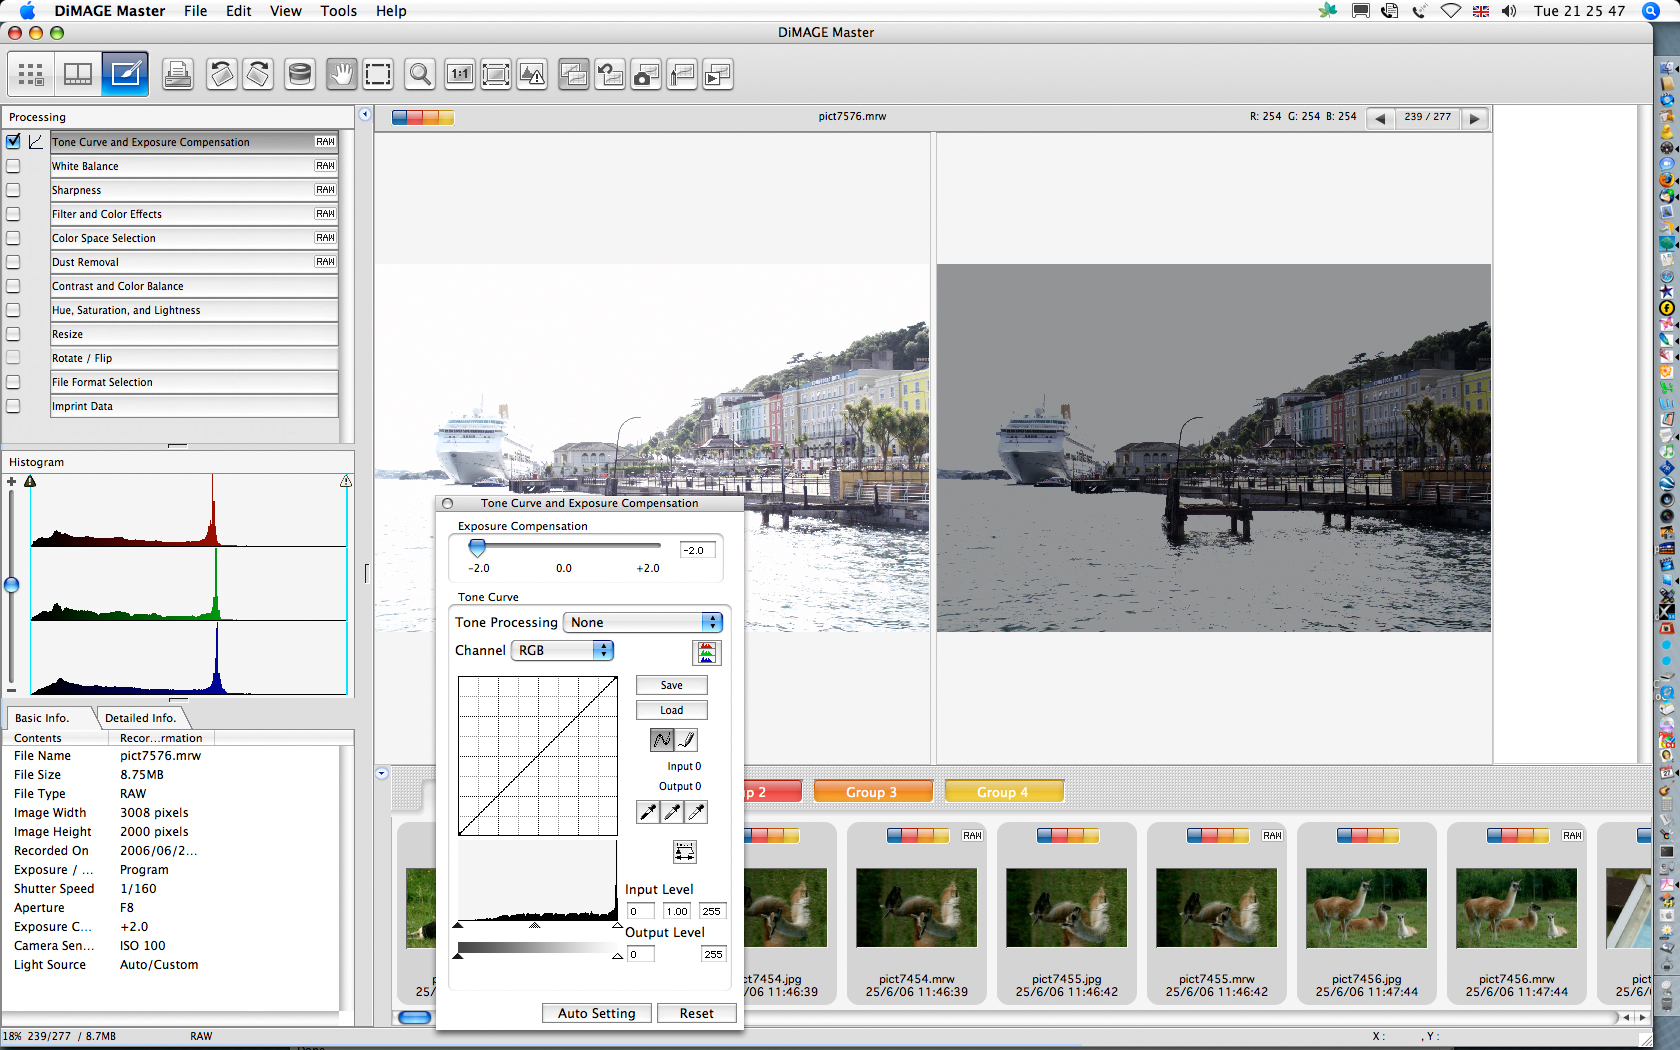Viewport: 1680px width, 1050px height.
Task: Collapse the thumbnail strip with the arrow
Action: pos(381,773)
